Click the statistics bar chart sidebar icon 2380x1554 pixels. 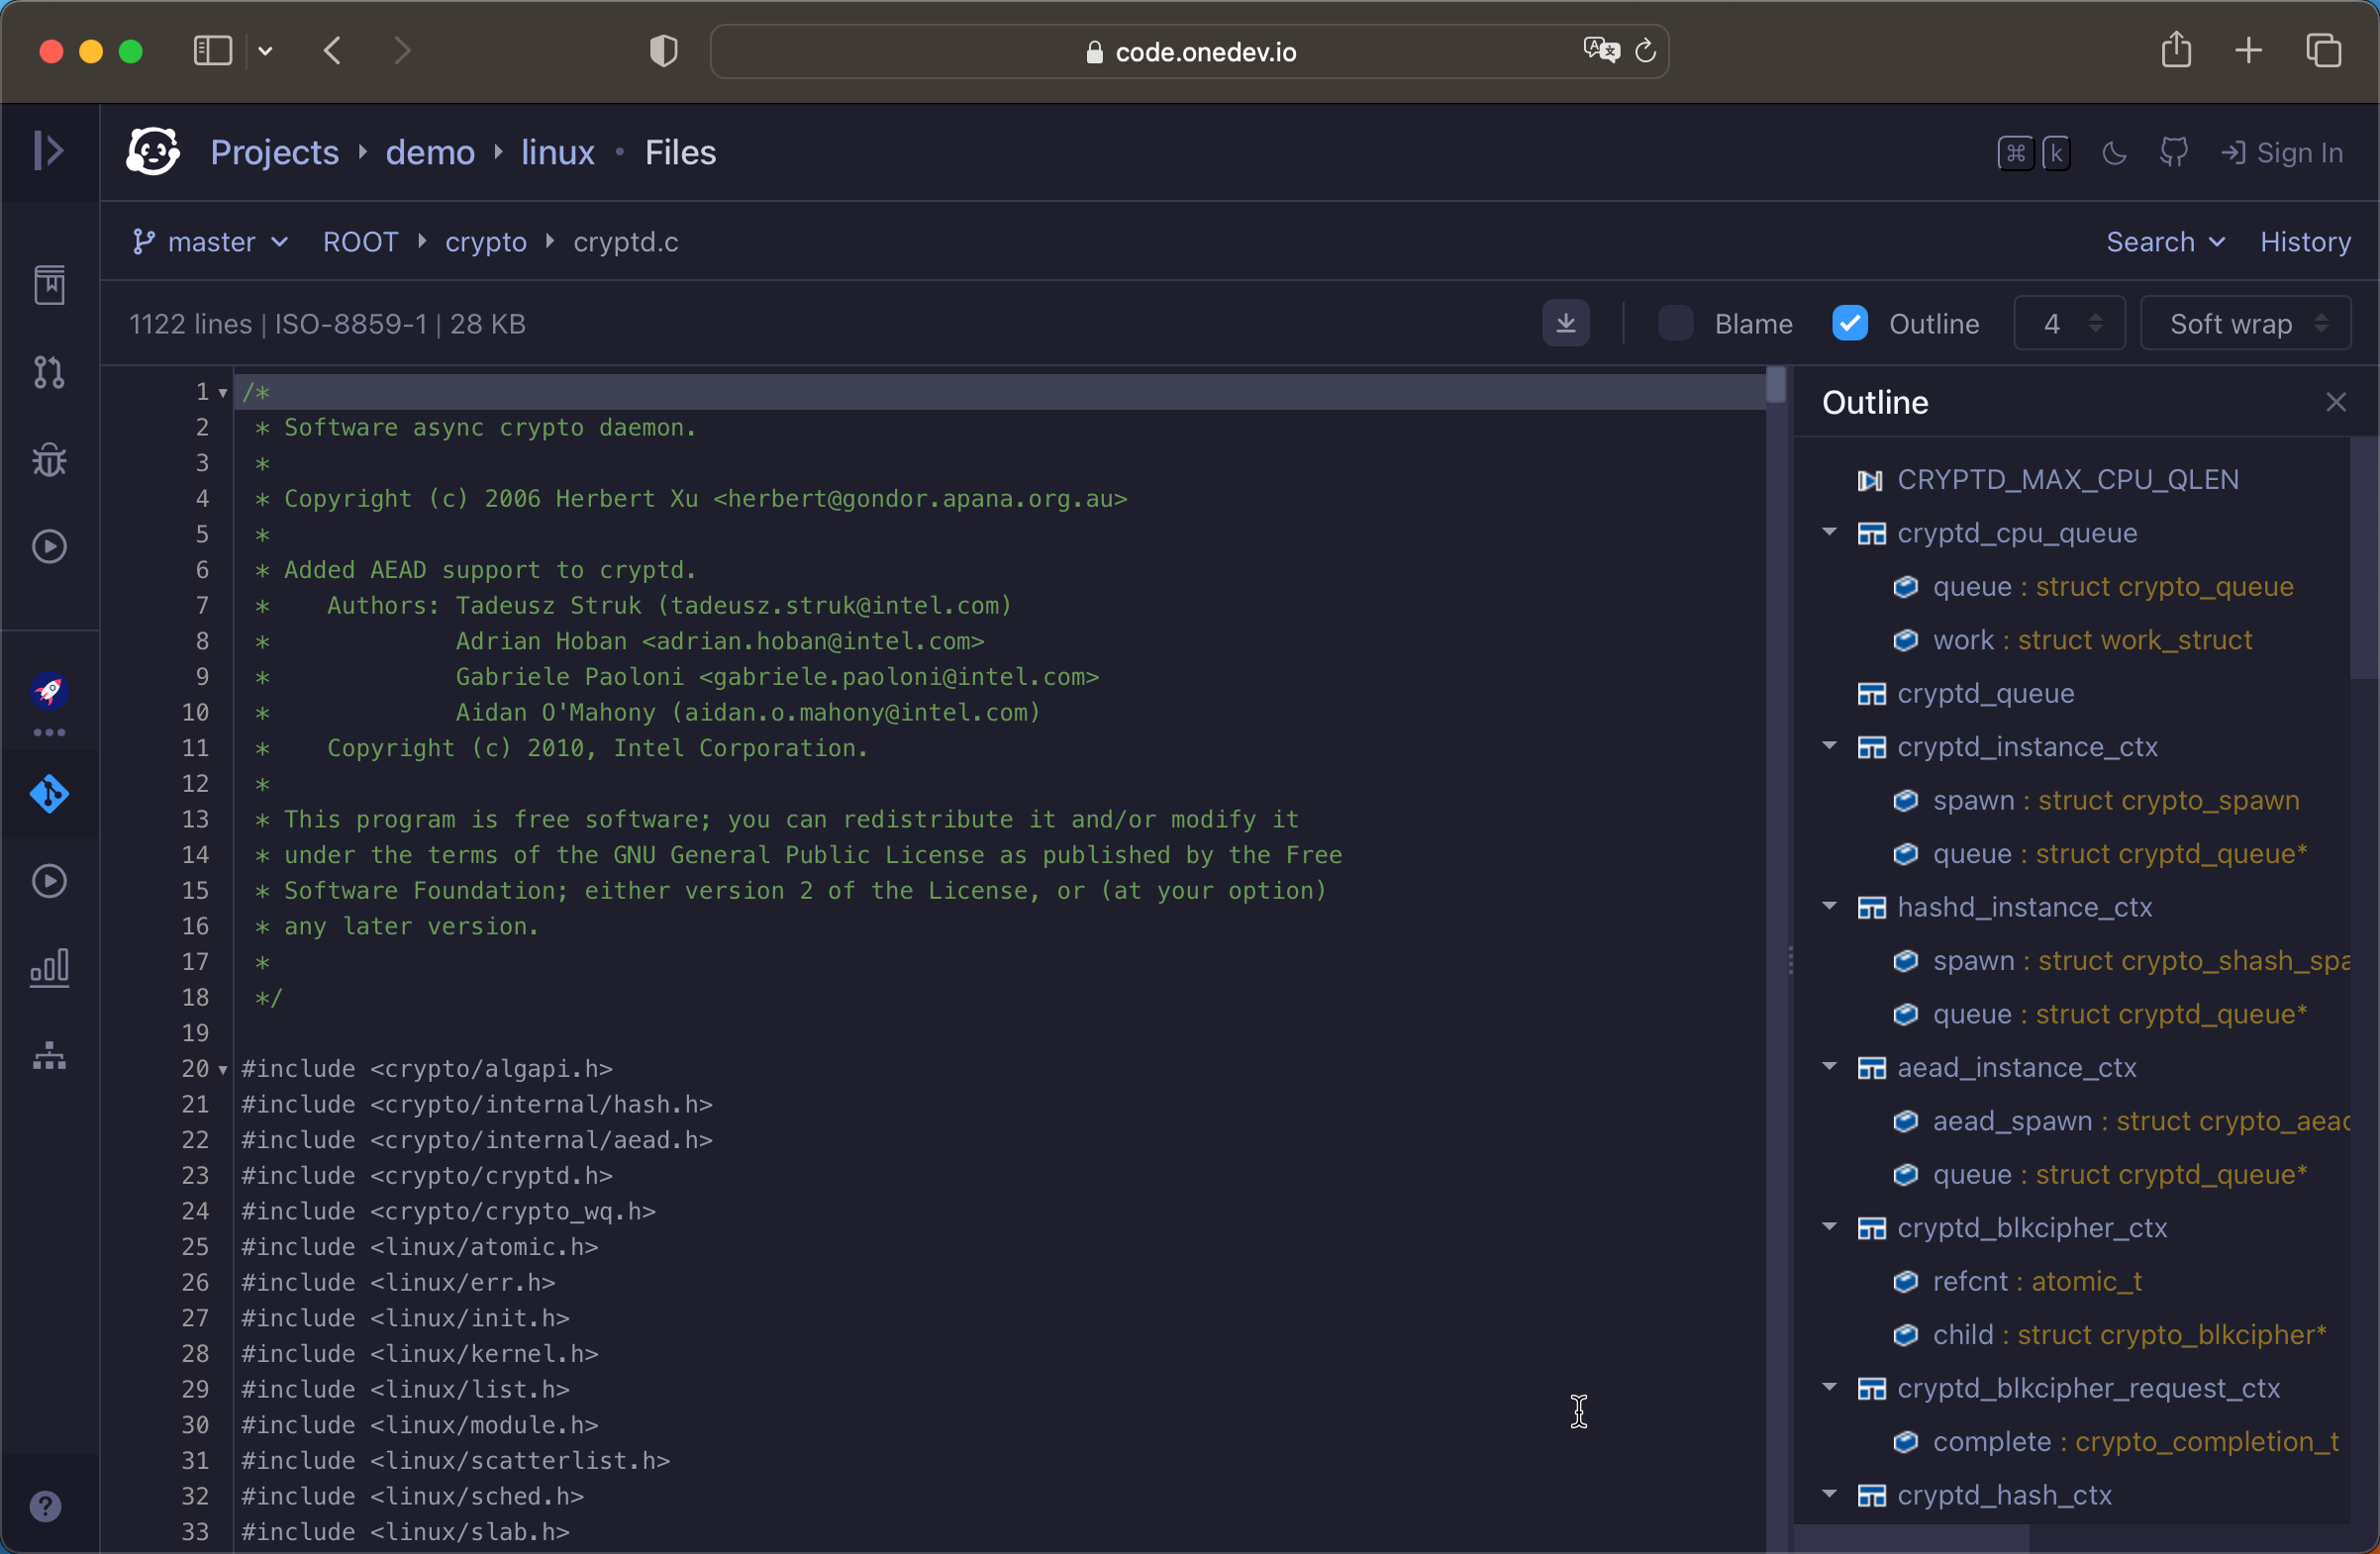[49, 966]
